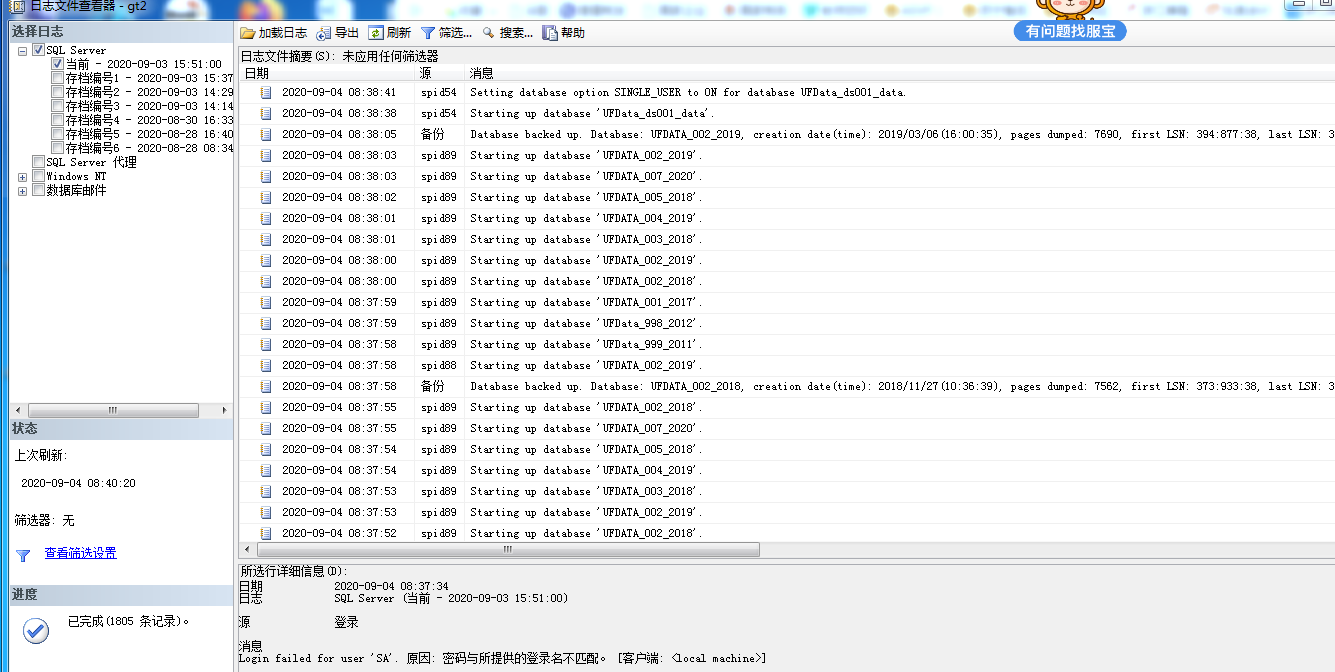Enable the Windows NT log checkbox
Image resolution: width=1335 pixels, height=672 pixels.
click(x=38, y=176)
